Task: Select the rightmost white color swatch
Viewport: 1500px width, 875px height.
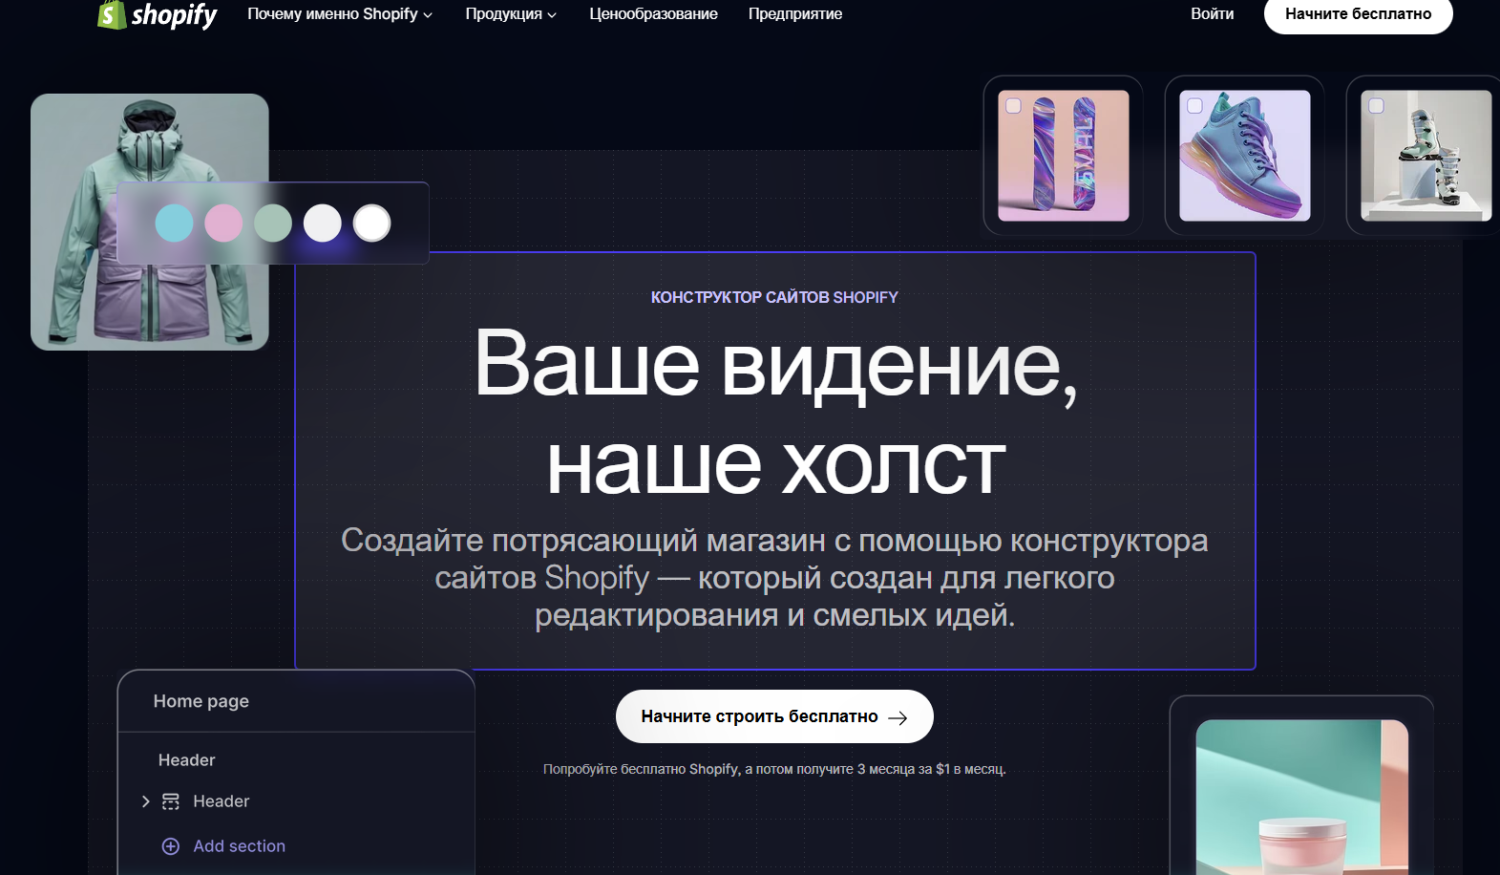Action: [x=372, y=223]
